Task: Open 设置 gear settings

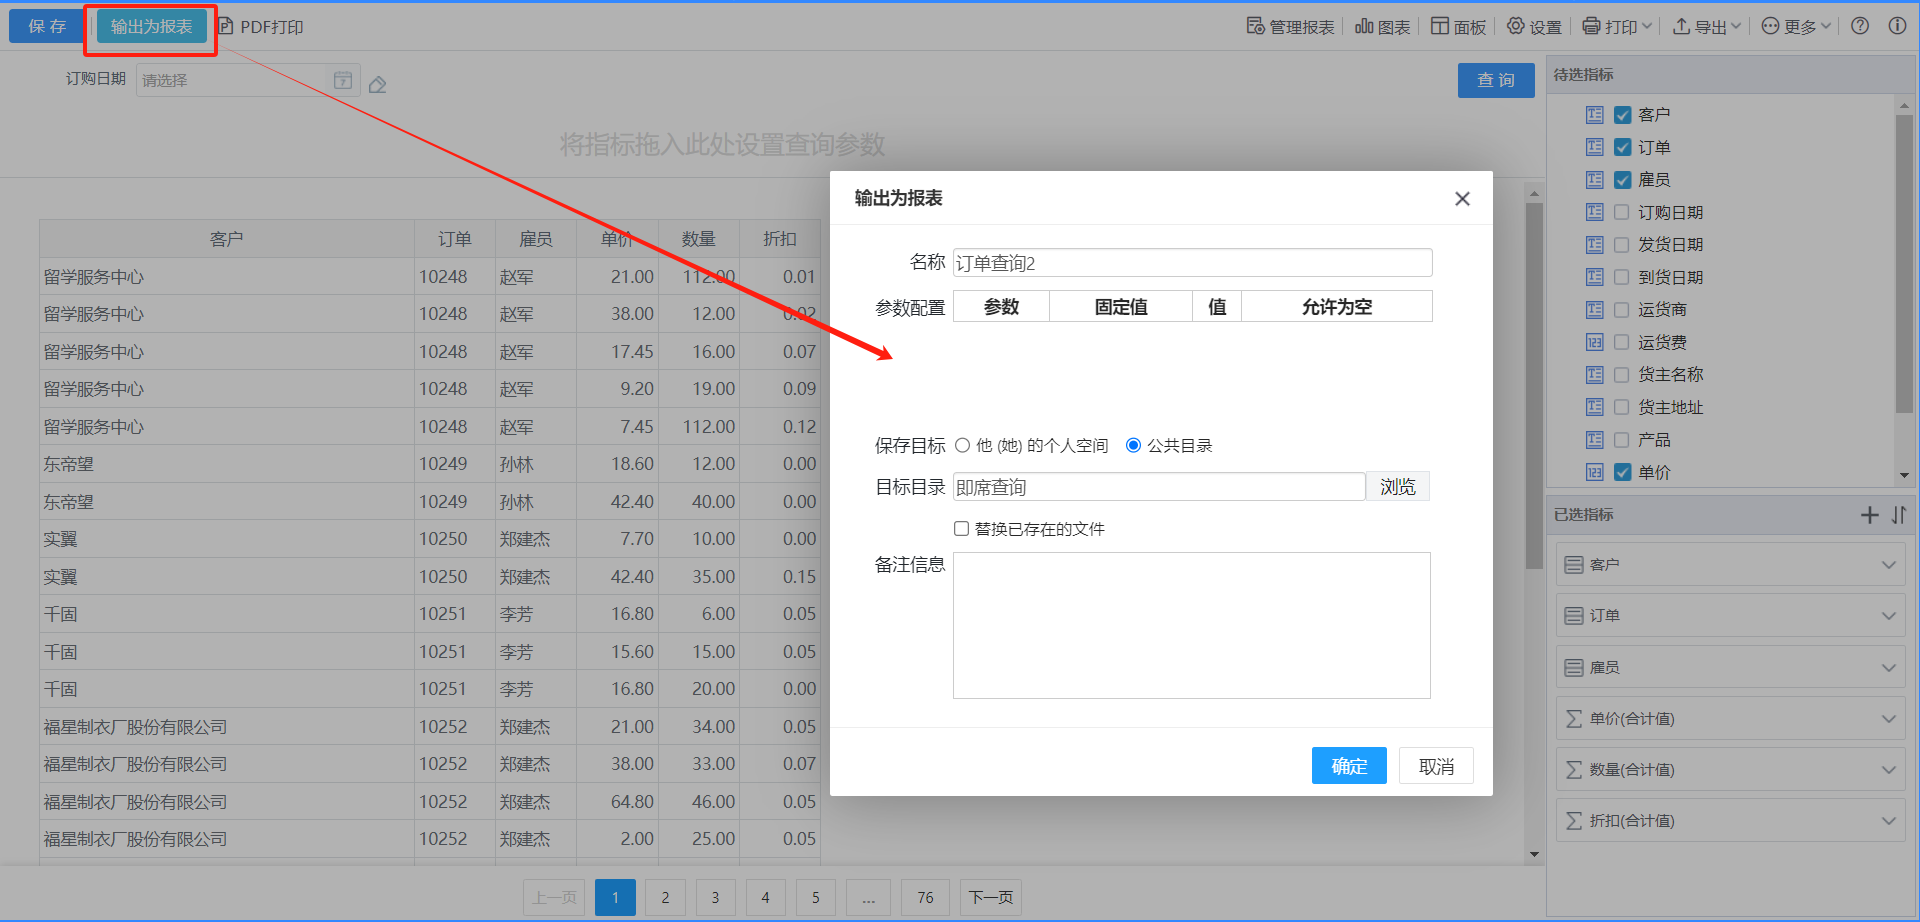Action: (x=1534, y=27)
